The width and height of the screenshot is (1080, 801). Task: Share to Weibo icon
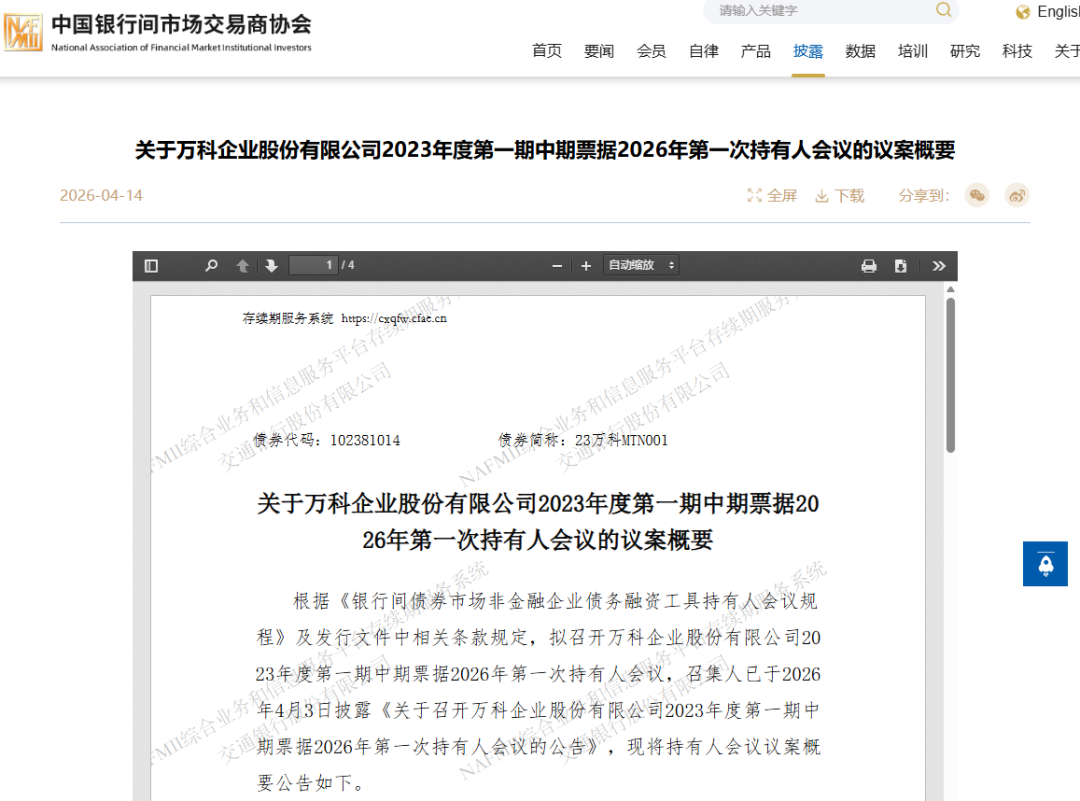tap(1017, 196)
